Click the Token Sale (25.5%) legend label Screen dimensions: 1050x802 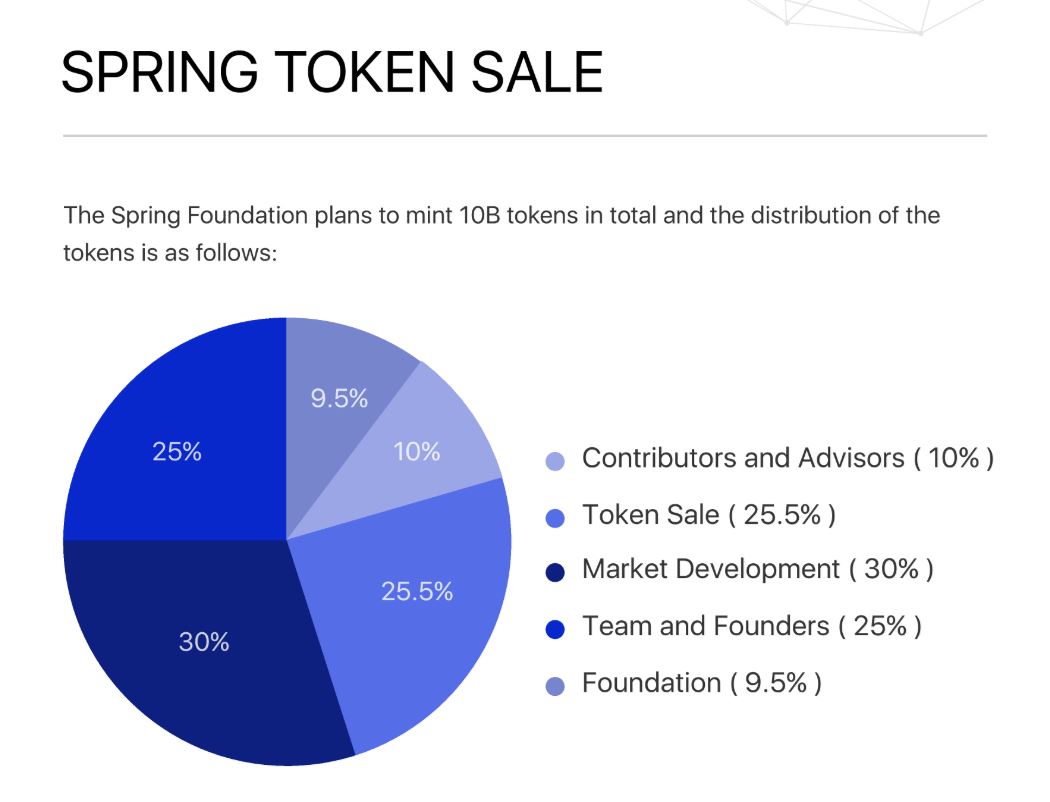click(x=708, y=515)
